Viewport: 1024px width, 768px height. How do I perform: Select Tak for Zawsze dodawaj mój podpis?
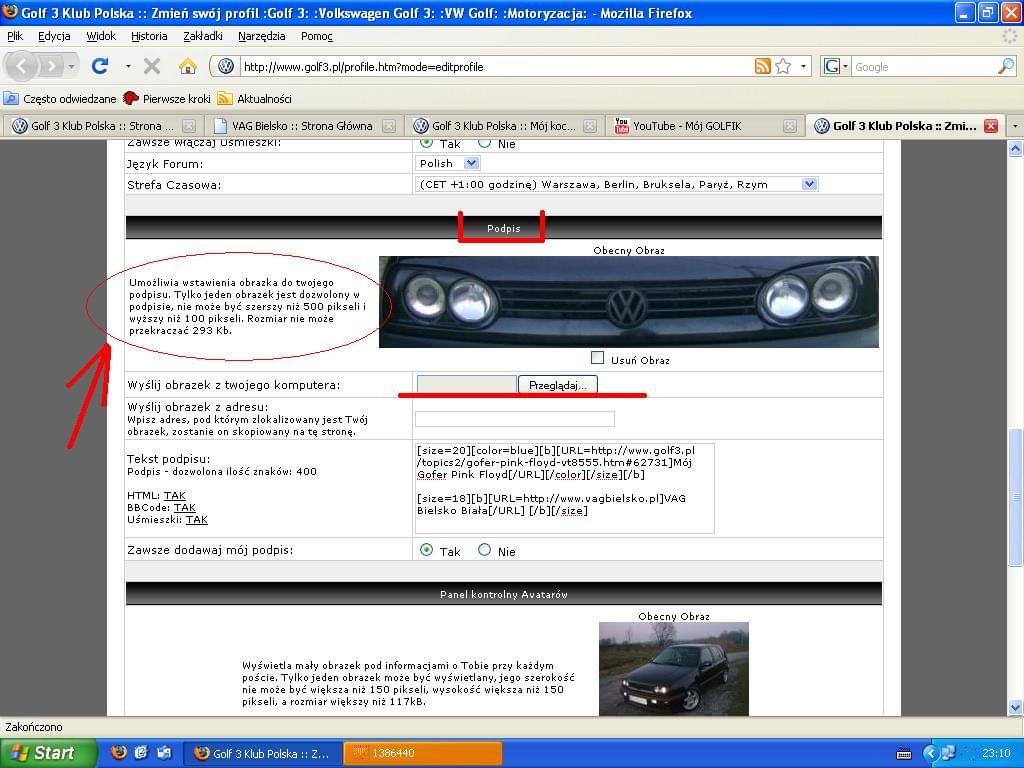click(x=426, y=550)
